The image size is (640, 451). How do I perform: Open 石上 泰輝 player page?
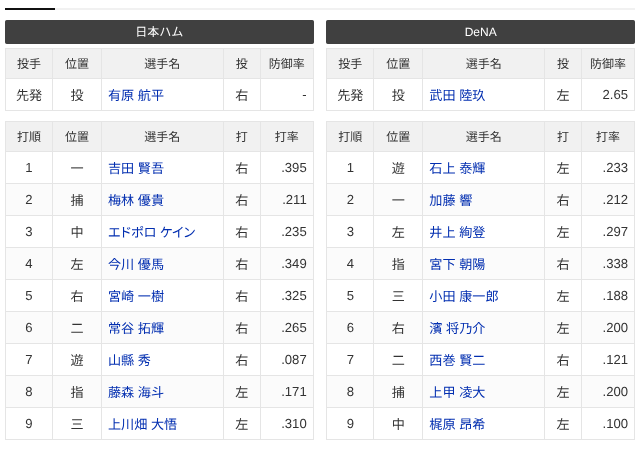click(x=457, y=168)
